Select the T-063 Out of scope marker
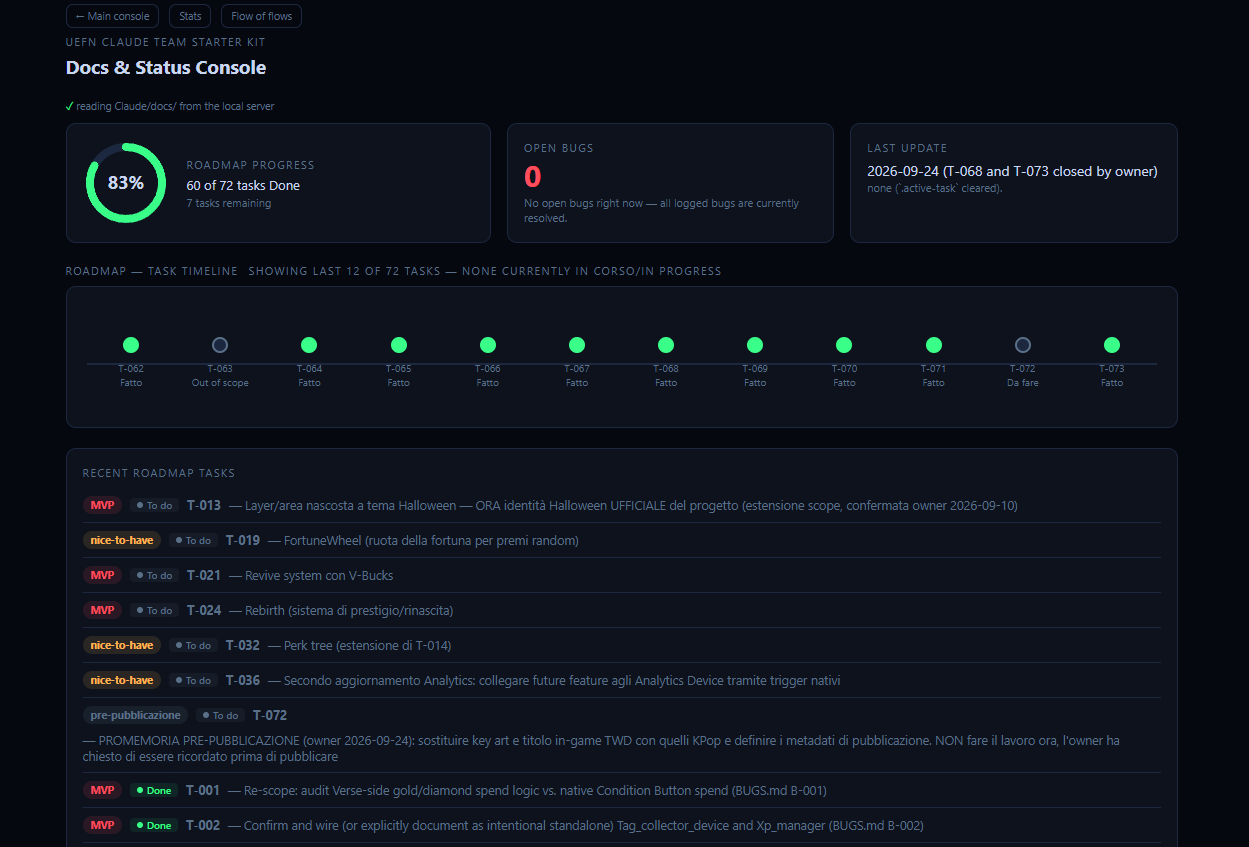Image resolution: width=1249 pixels, height=847 pixels. click(220, 345)
